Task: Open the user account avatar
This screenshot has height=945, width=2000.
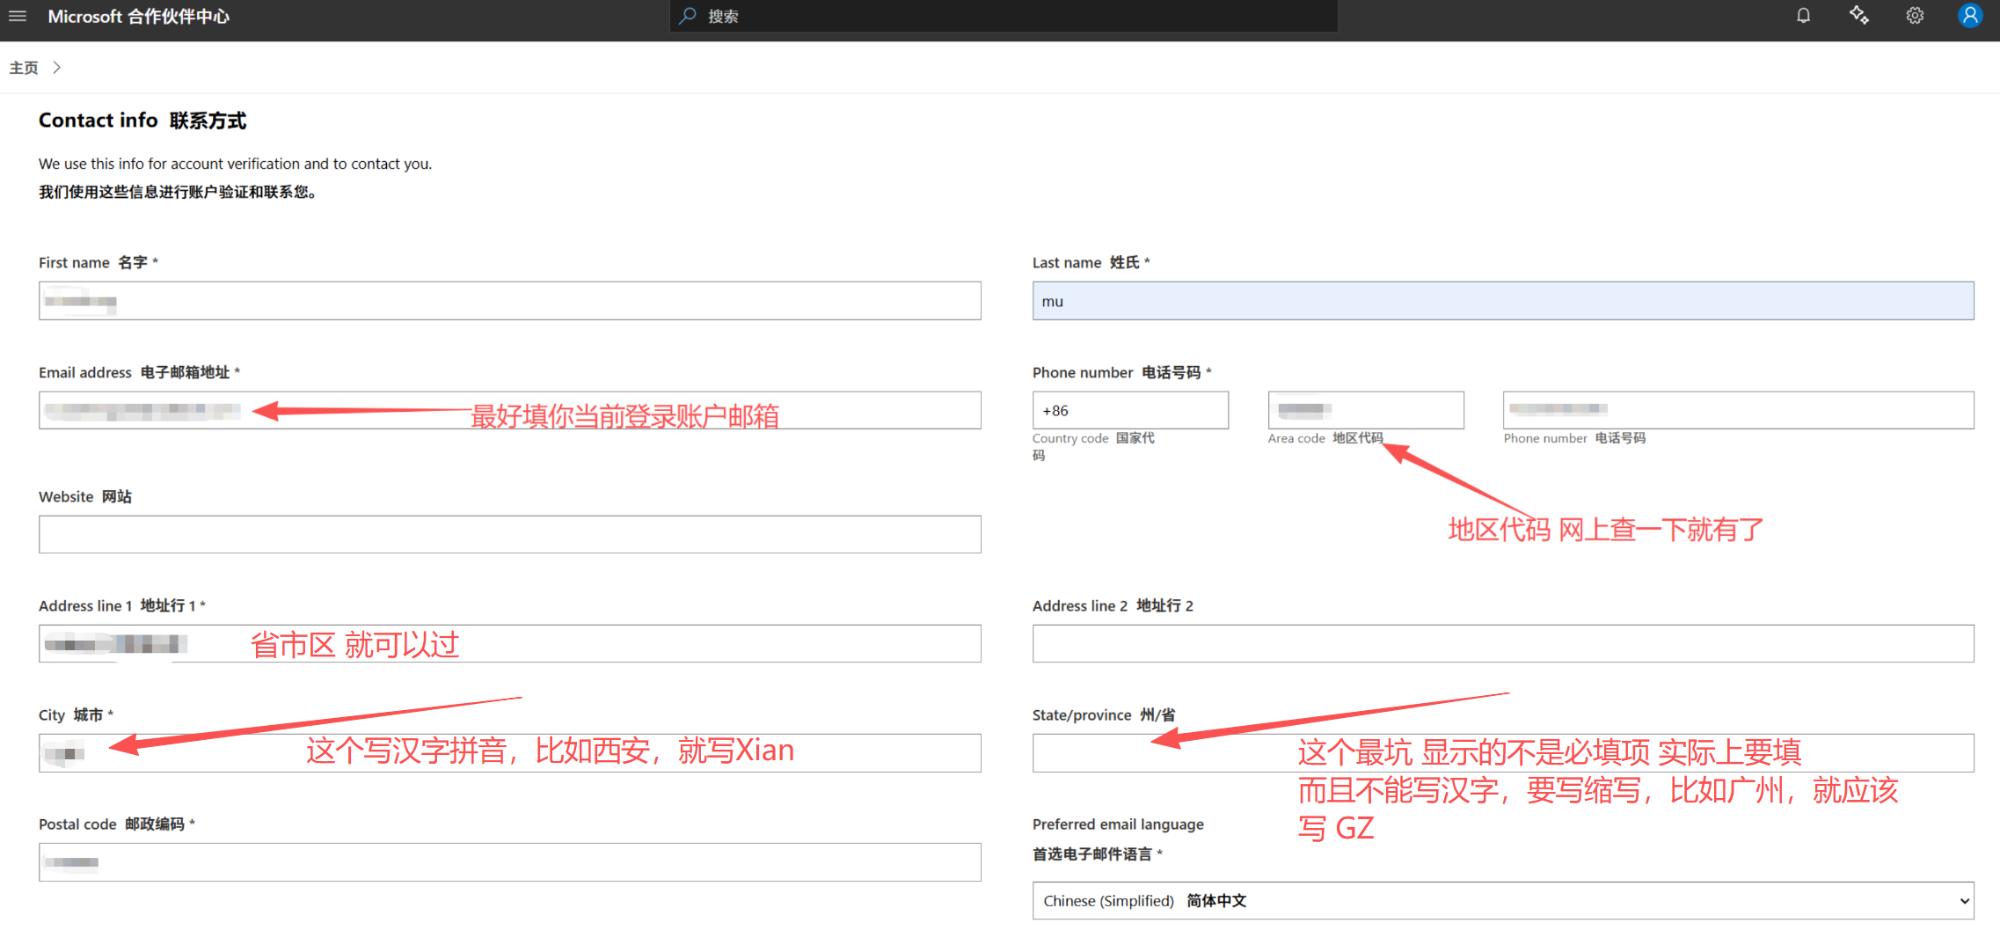Action: pos(1969,16)
